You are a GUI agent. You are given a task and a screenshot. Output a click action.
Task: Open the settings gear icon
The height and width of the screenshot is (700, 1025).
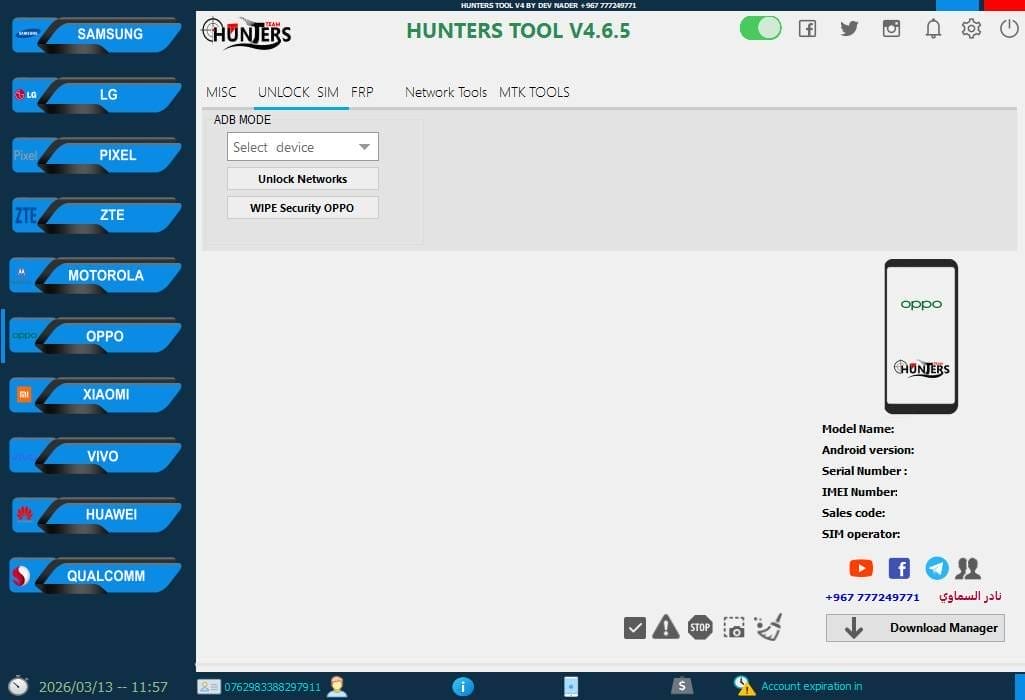pos(971,28)
